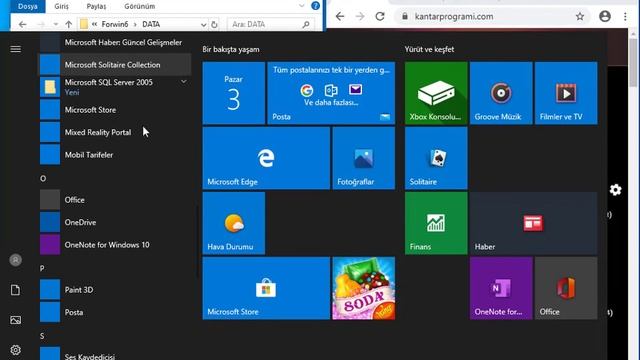Screen dimensions: 640x360
Task: Go back in Chrome
Action: click(340, 16)
